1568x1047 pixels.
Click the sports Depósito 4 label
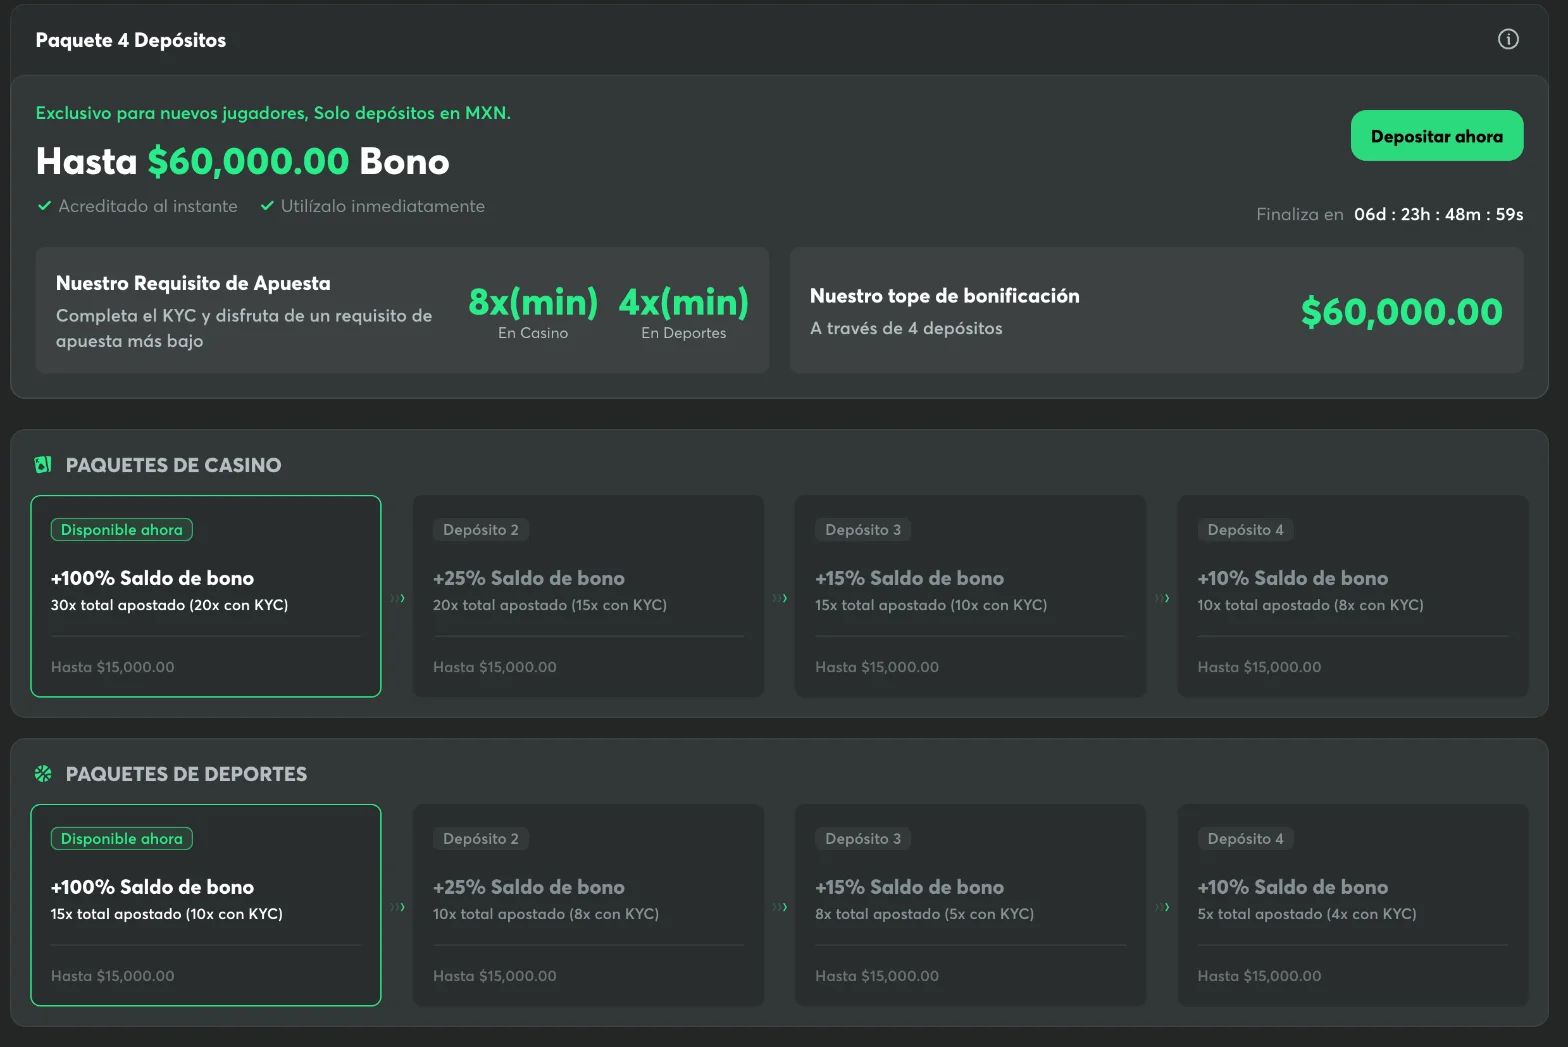coord(1245,839)
